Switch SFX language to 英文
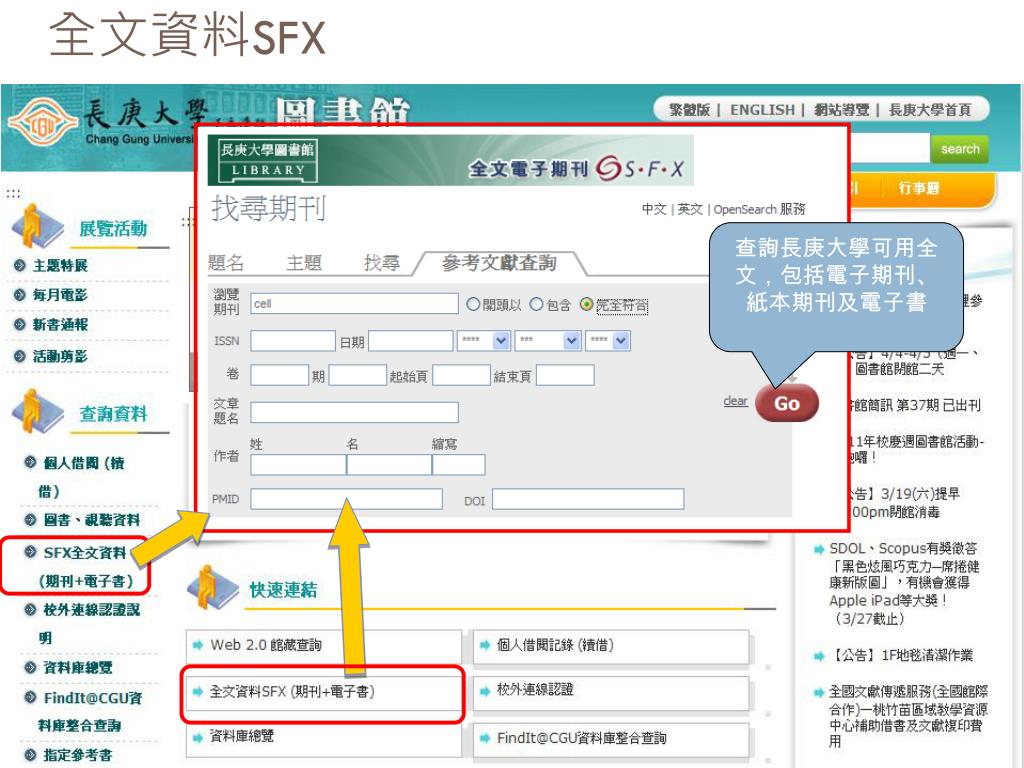 (690, 209)
